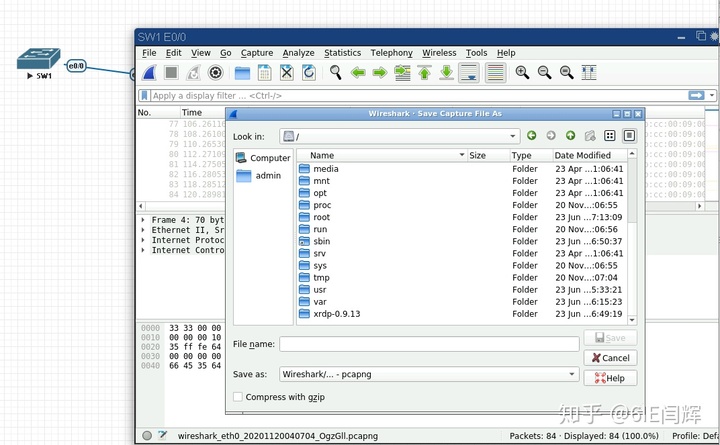720x445 pixels.
Task: Go back to previous packet
Action: (x=358, y=73)
